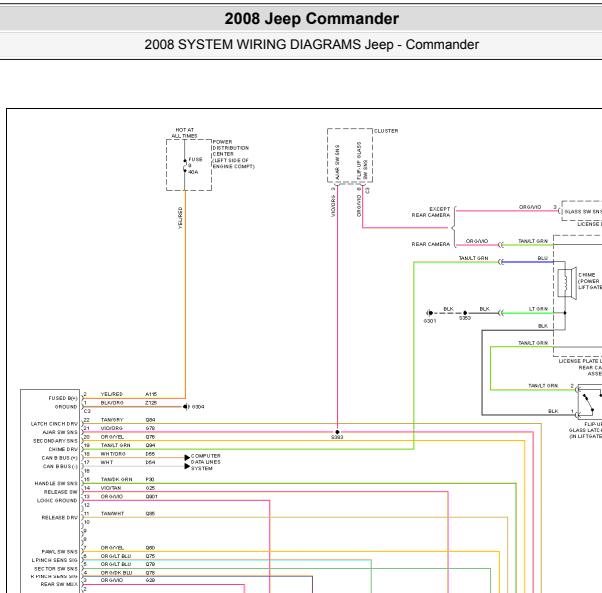Click the 'FUSE 9 40A' fuse label

pos(194,165)
